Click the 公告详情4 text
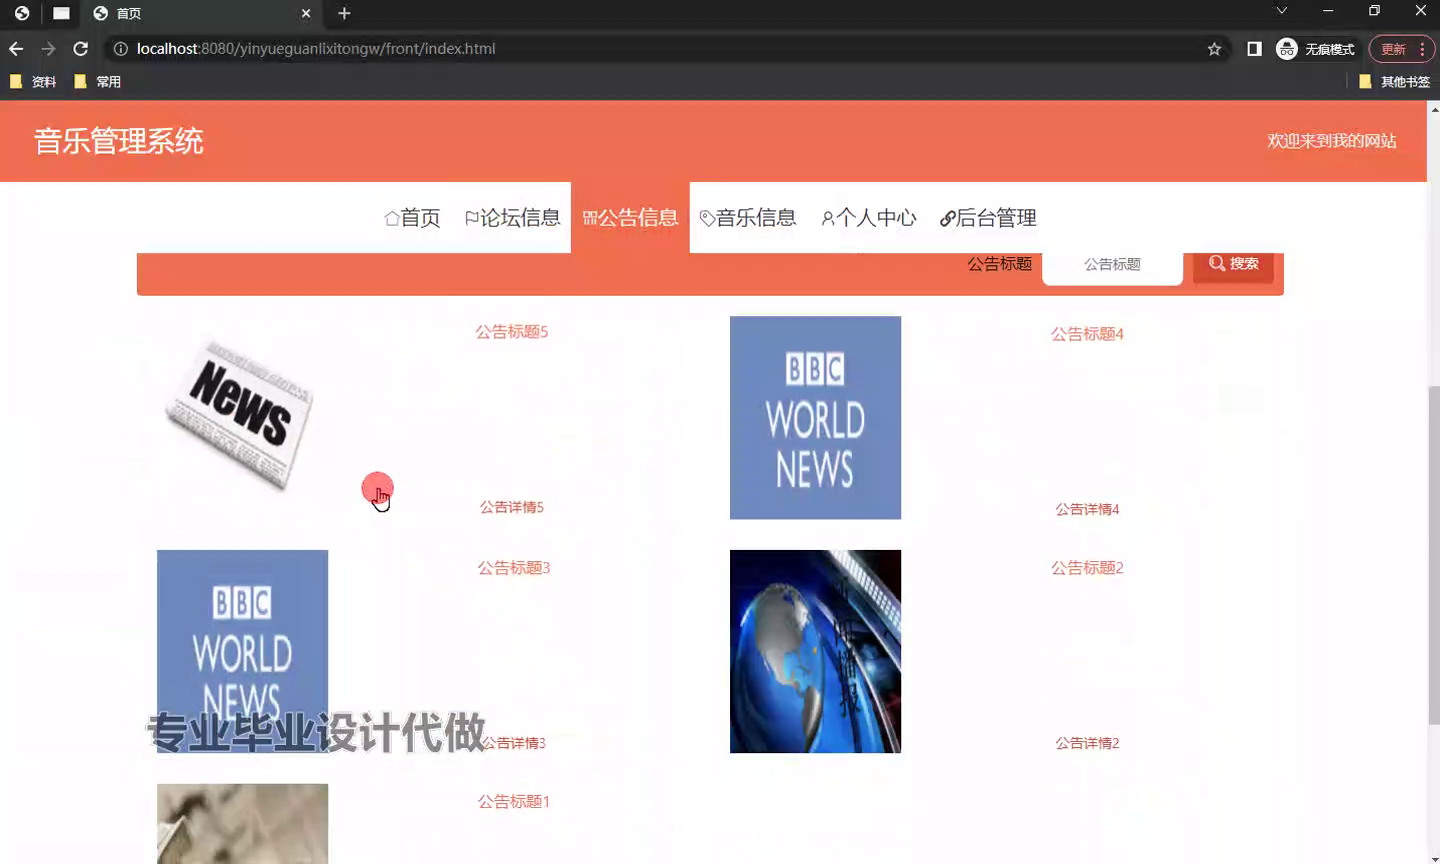 [1087, 510]
